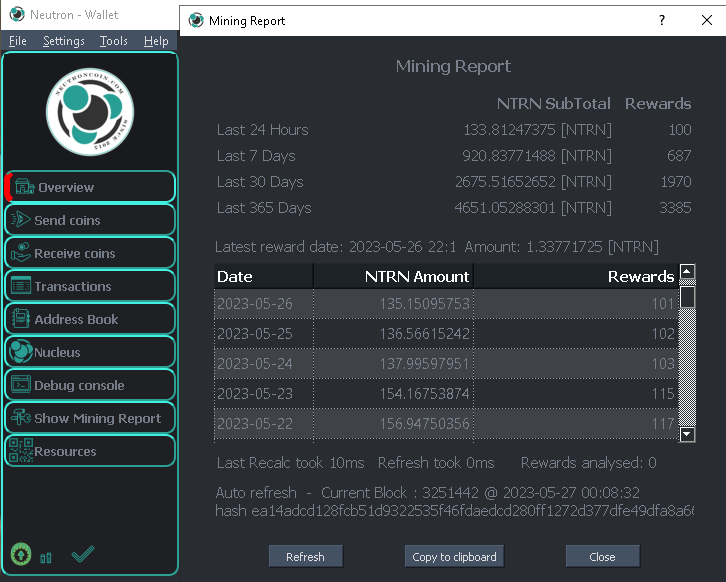Click the table scrollbar down arrow

pyautogui.click(x=688, y=434)
